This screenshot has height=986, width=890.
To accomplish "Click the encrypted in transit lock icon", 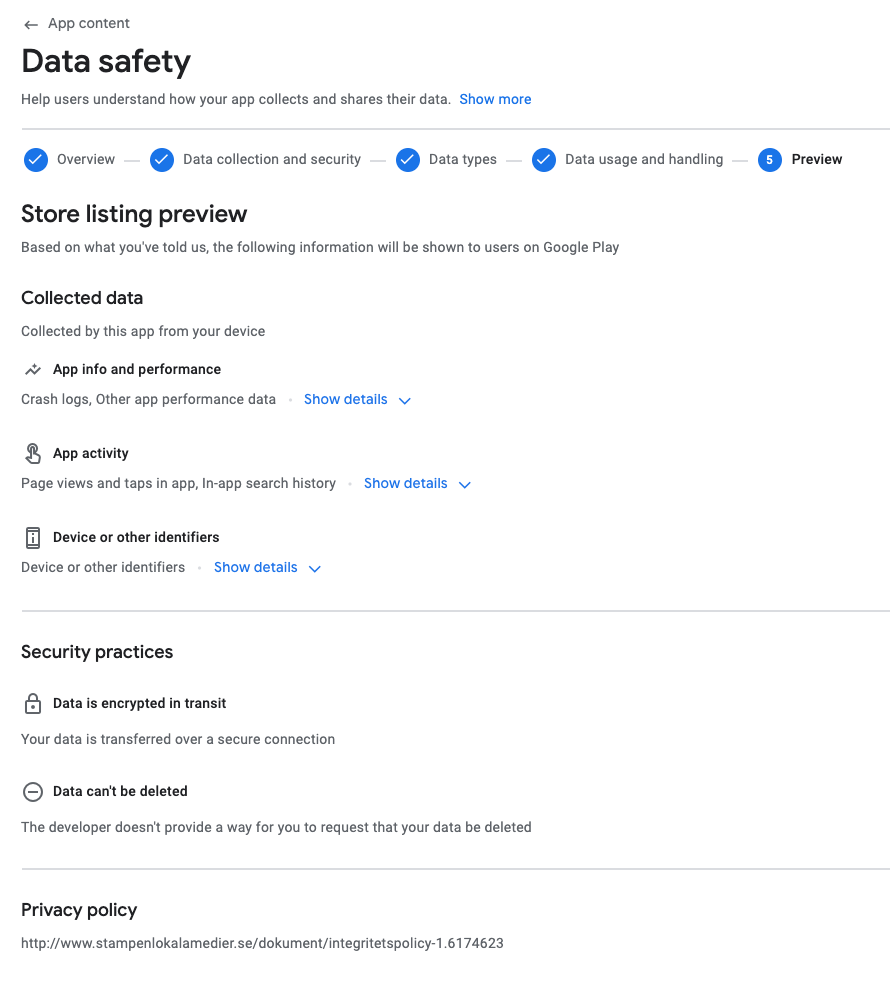I will tap(33, 704).
